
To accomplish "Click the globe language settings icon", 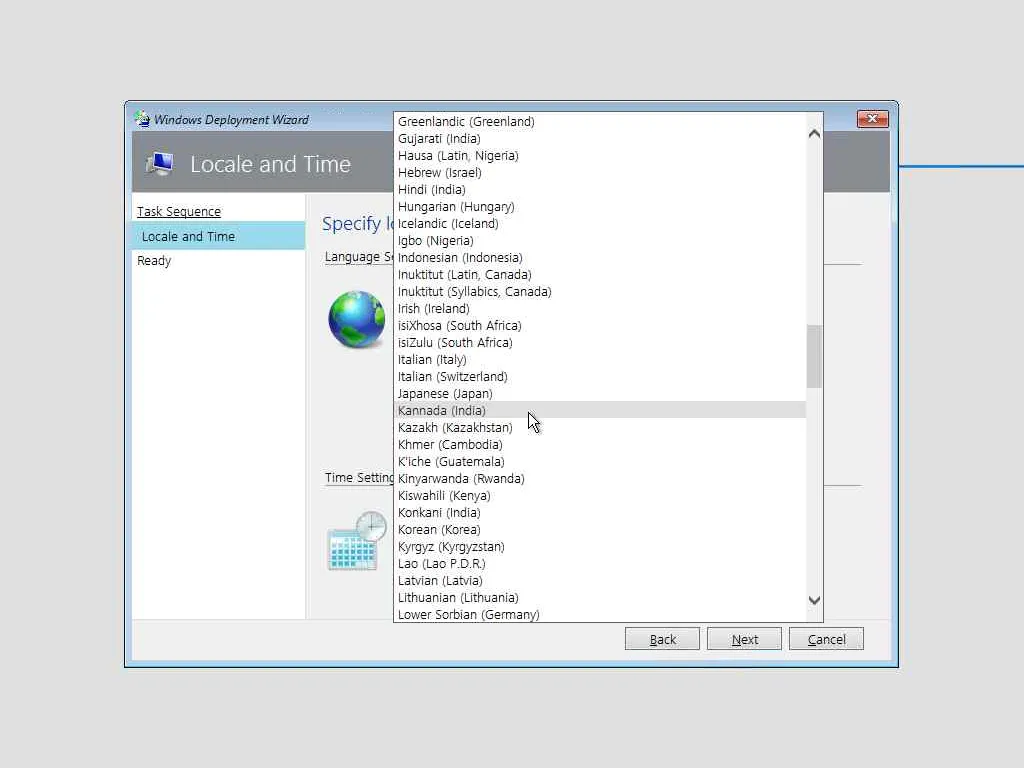I will pos(357,319).
